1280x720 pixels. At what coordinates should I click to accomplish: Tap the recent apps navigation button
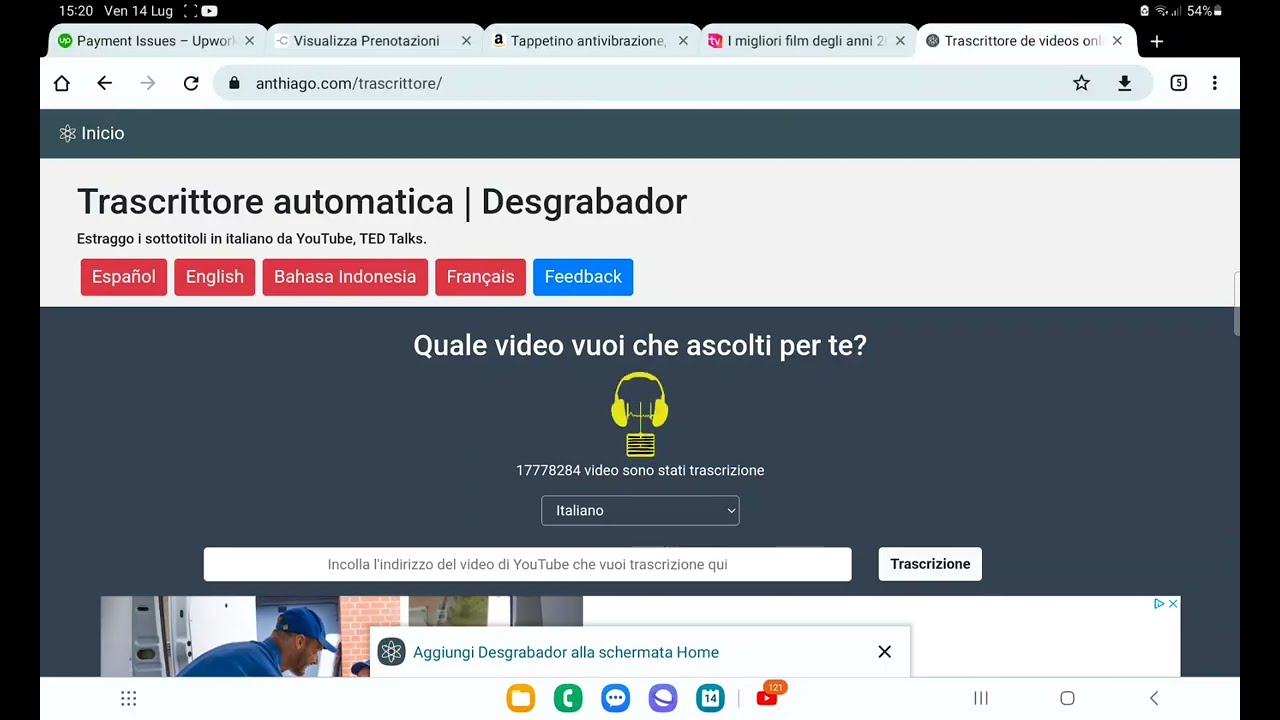click(981, 698)
